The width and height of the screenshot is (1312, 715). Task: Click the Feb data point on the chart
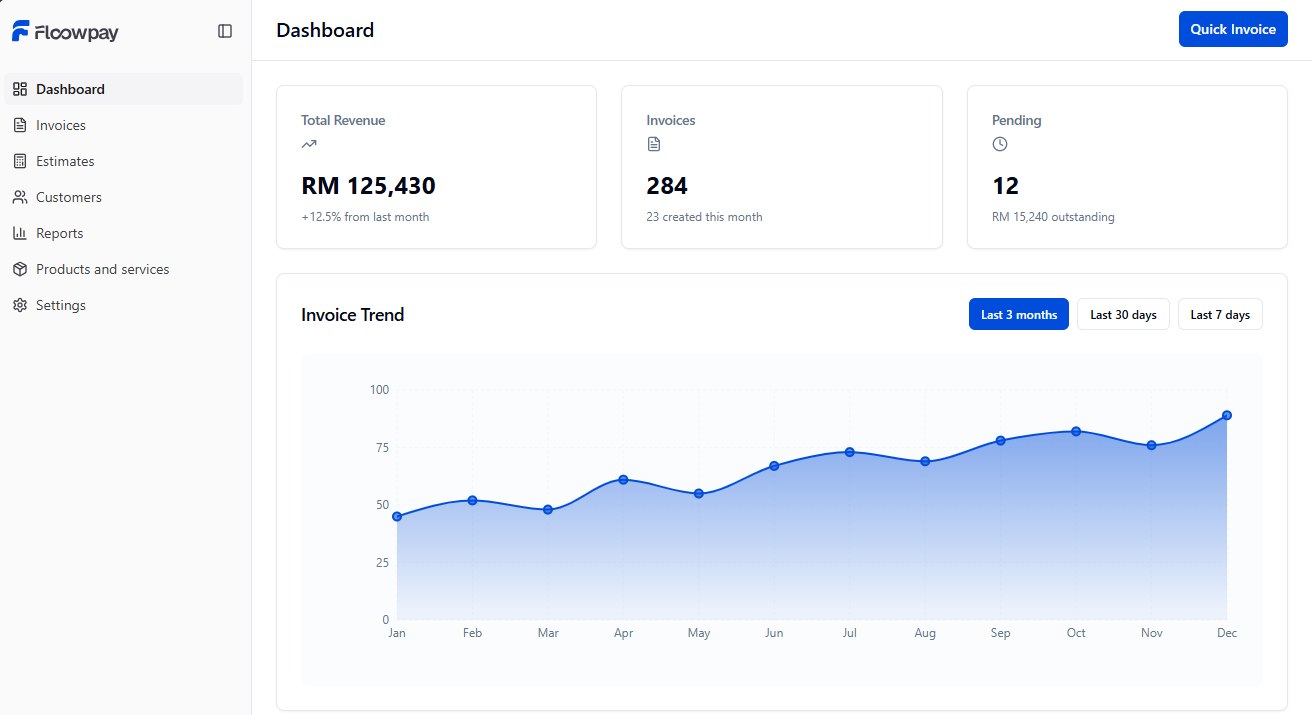(x=472, y=500)
